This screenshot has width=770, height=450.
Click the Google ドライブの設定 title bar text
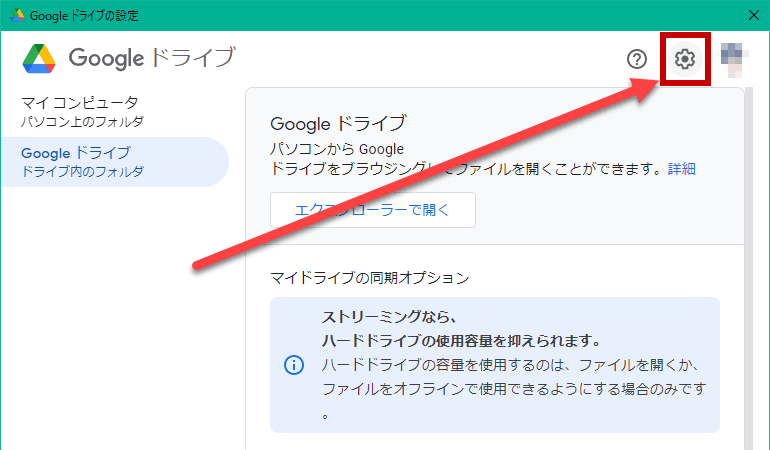(x=85, y=15)
